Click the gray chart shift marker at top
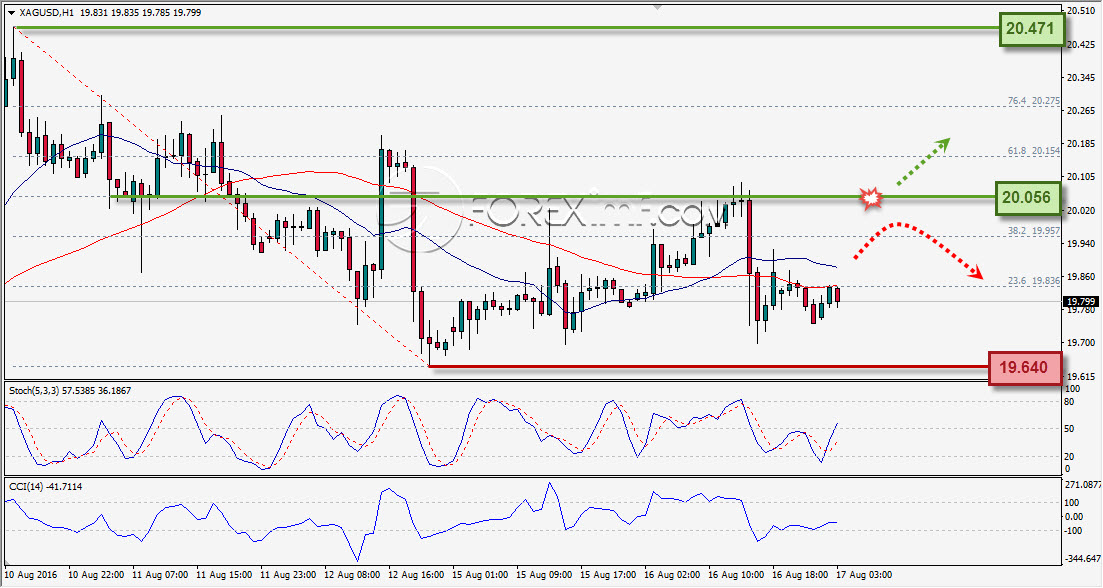1103x588 pixels. (658, 6)
